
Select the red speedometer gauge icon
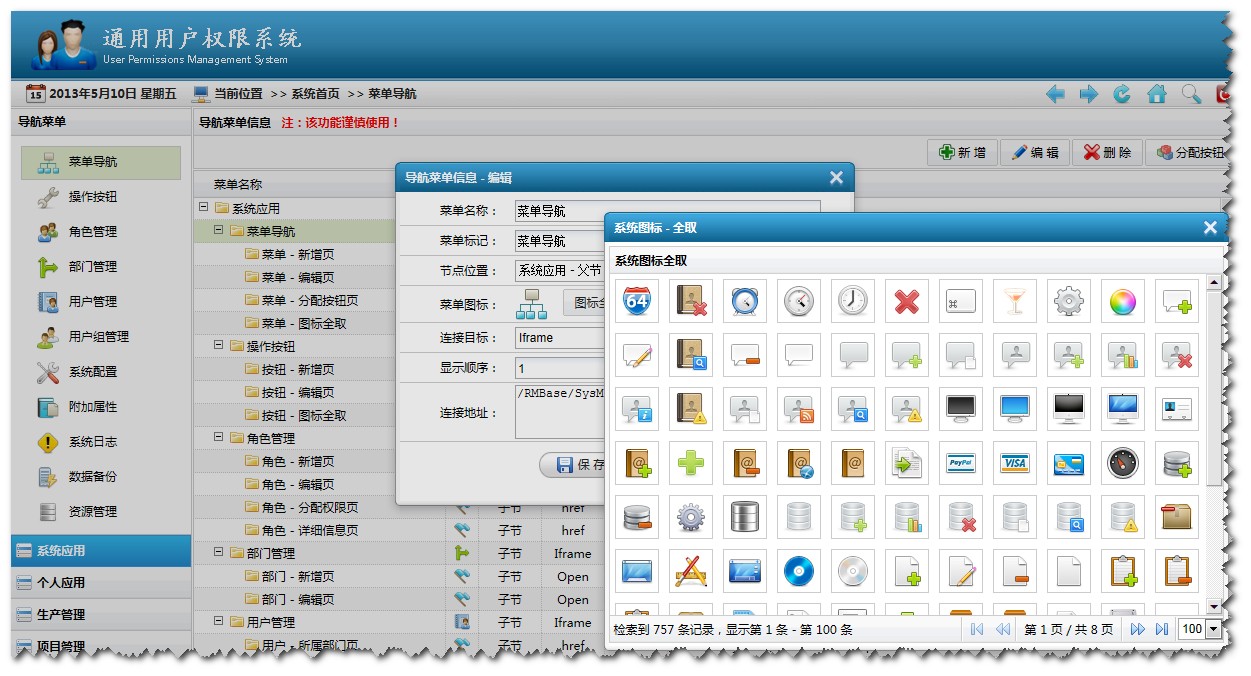1122,463
